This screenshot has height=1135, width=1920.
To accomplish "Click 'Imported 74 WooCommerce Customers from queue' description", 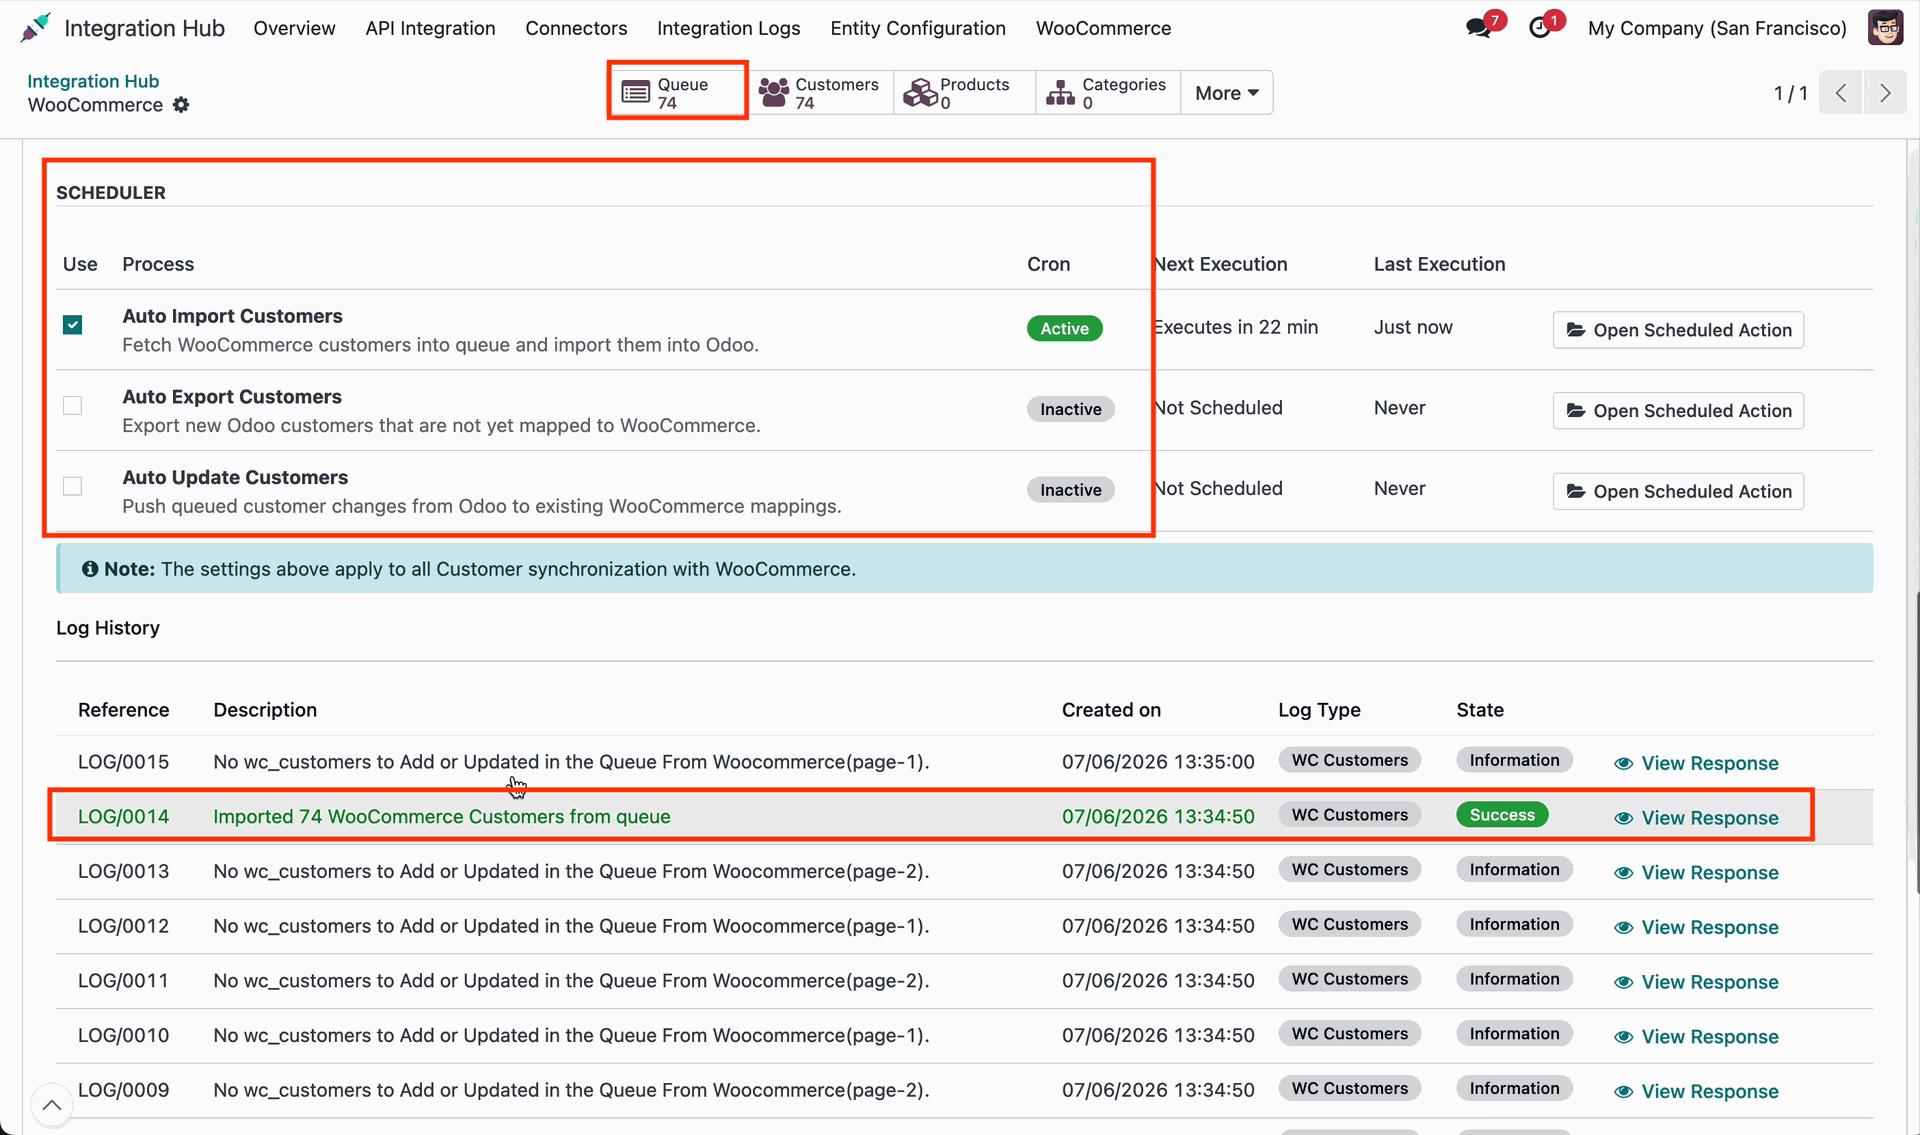I will [441, 816].
